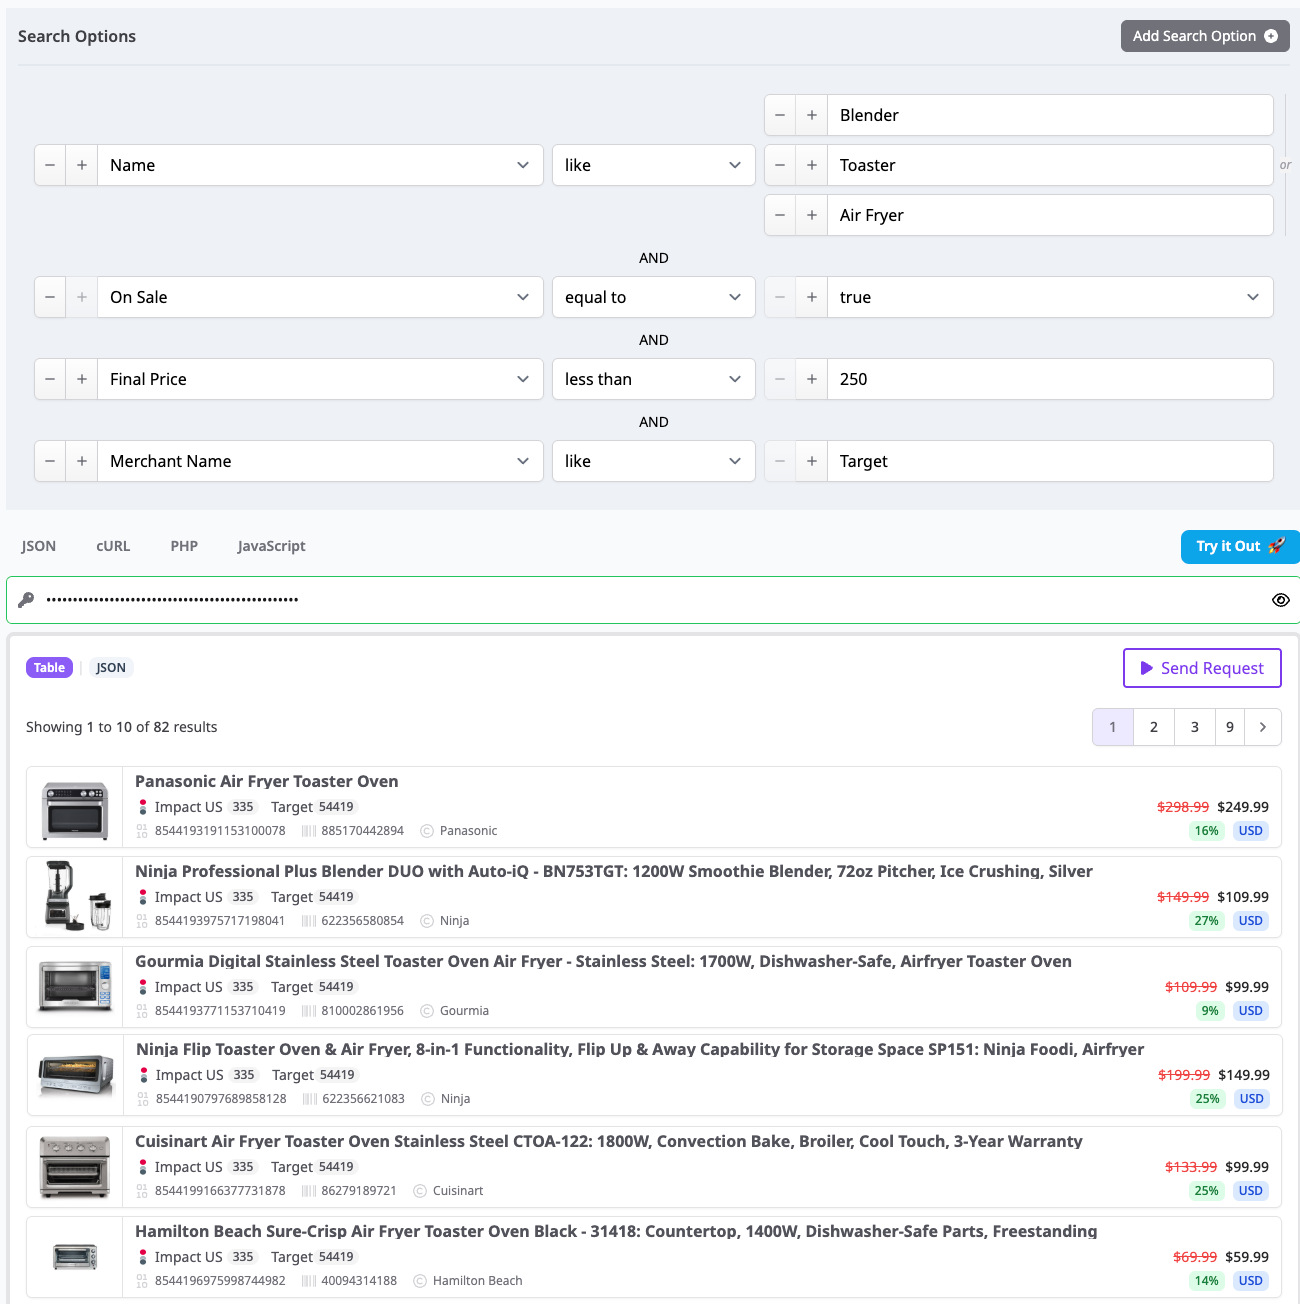Select the Table results view
The width and height of the screenshot is (1300, 1304).
point(49,668)
